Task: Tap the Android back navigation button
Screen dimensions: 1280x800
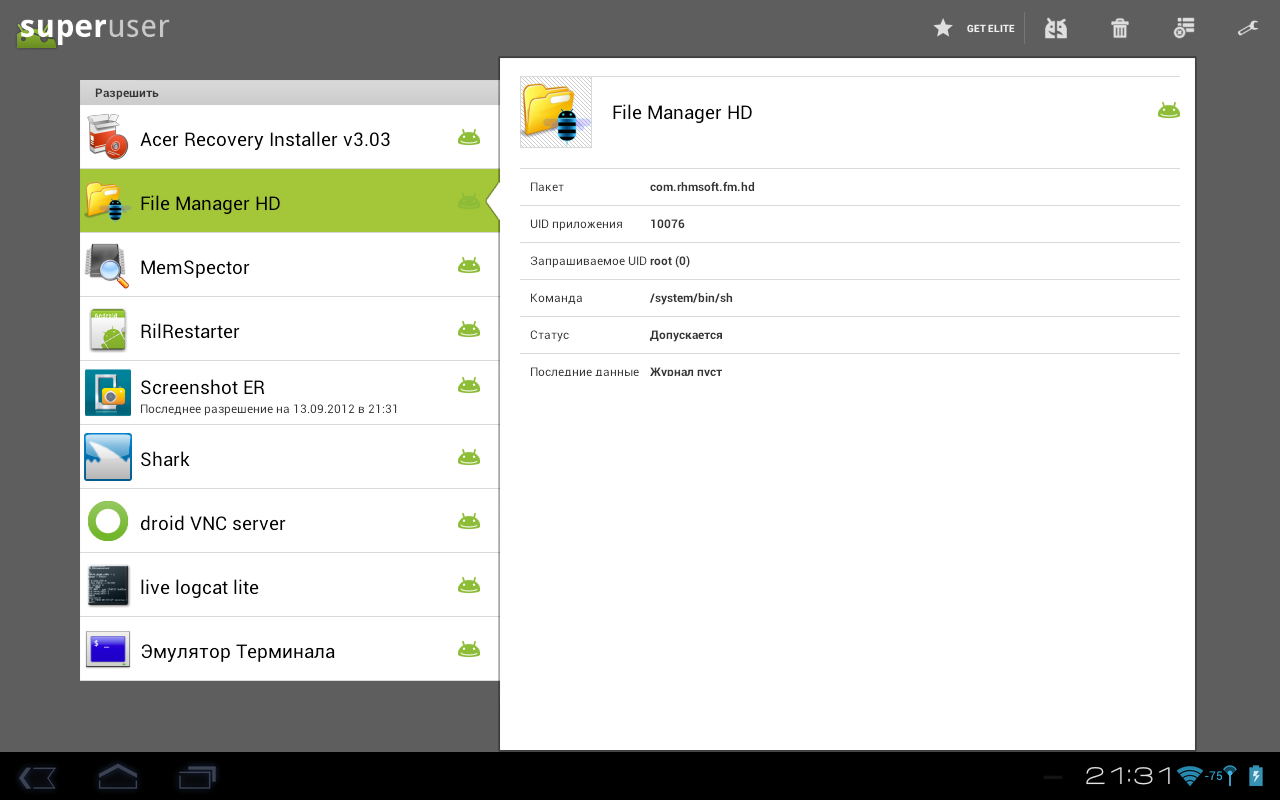Action: click(37, 777)
